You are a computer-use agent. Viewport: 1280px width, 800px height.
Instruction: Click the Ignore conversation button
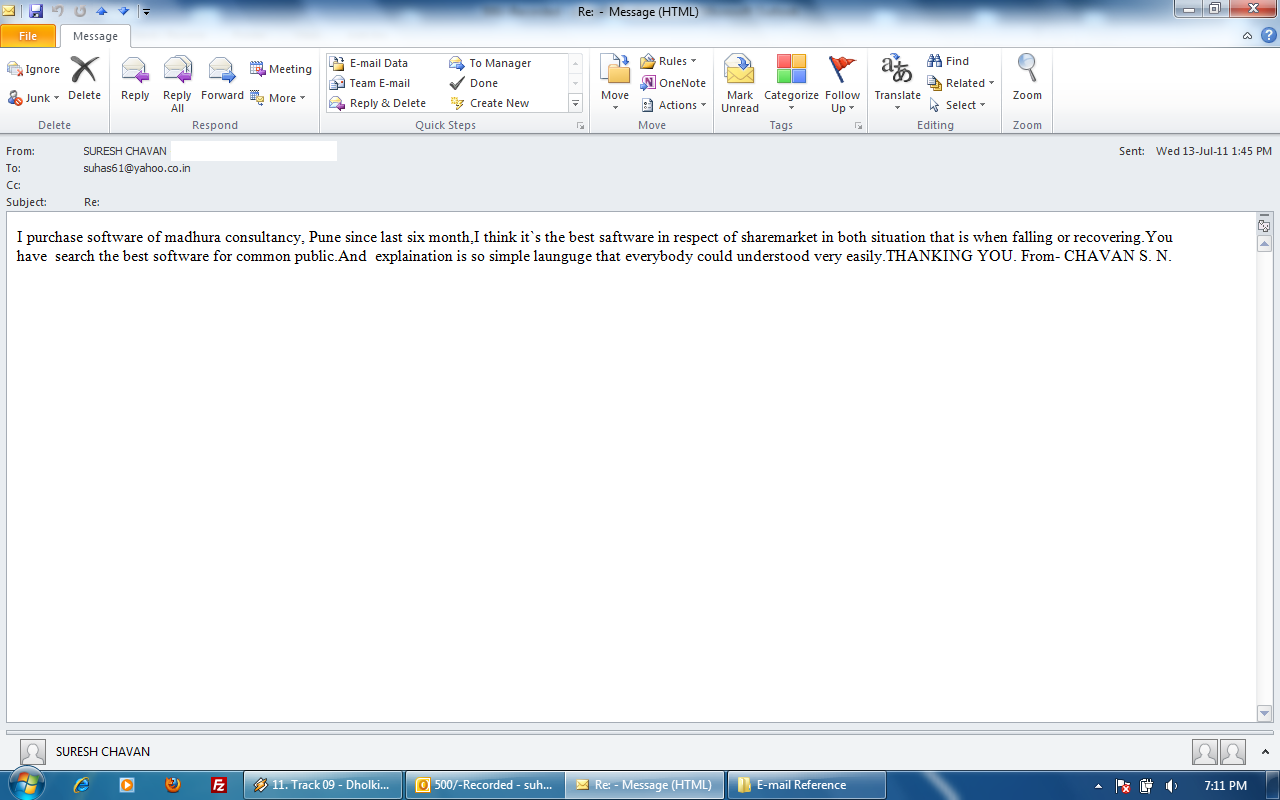pos(34,69)
